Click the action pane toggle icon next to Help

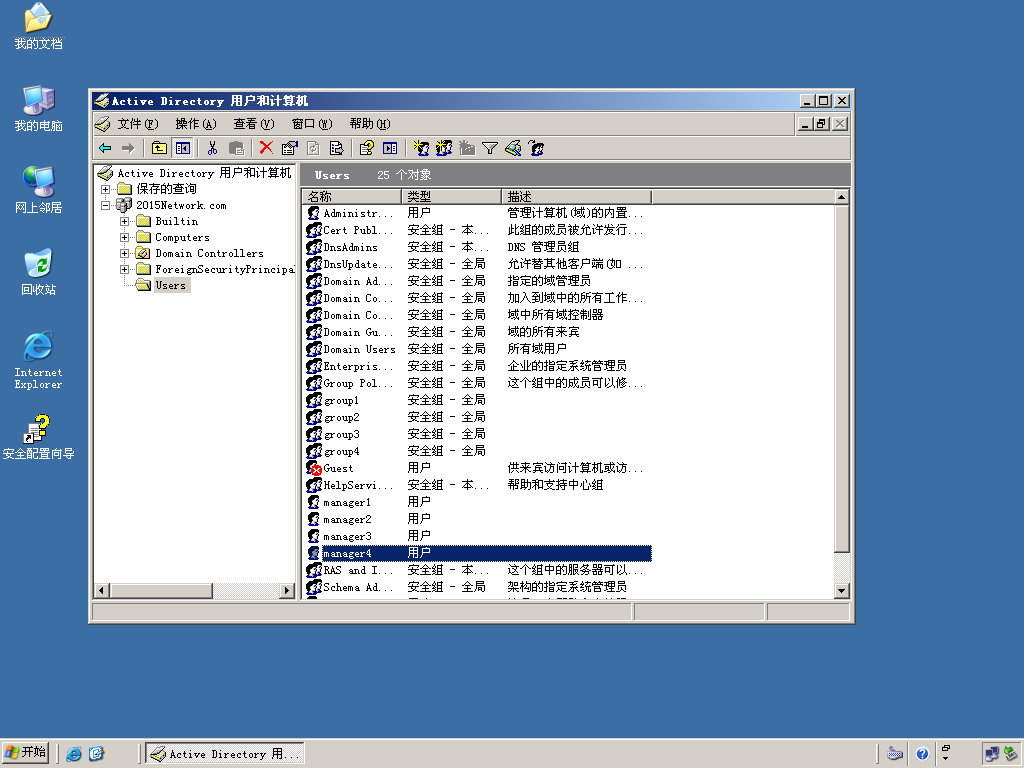point(390,148)
